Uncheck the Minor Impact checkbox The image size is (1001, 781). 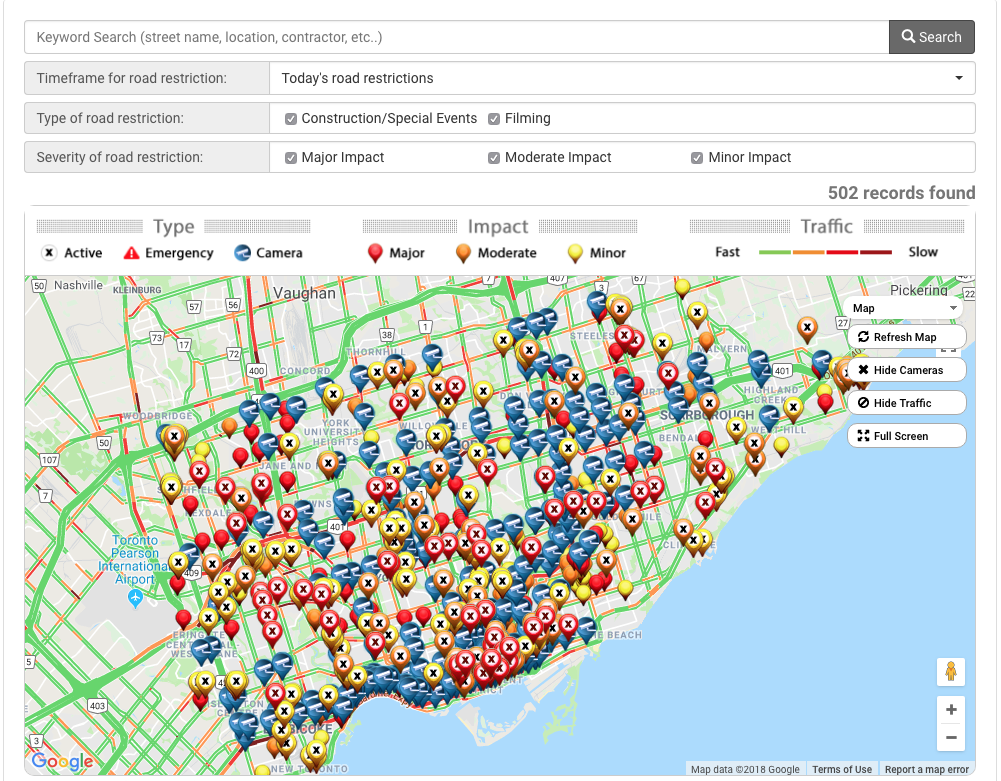click(x=696, y=157)
